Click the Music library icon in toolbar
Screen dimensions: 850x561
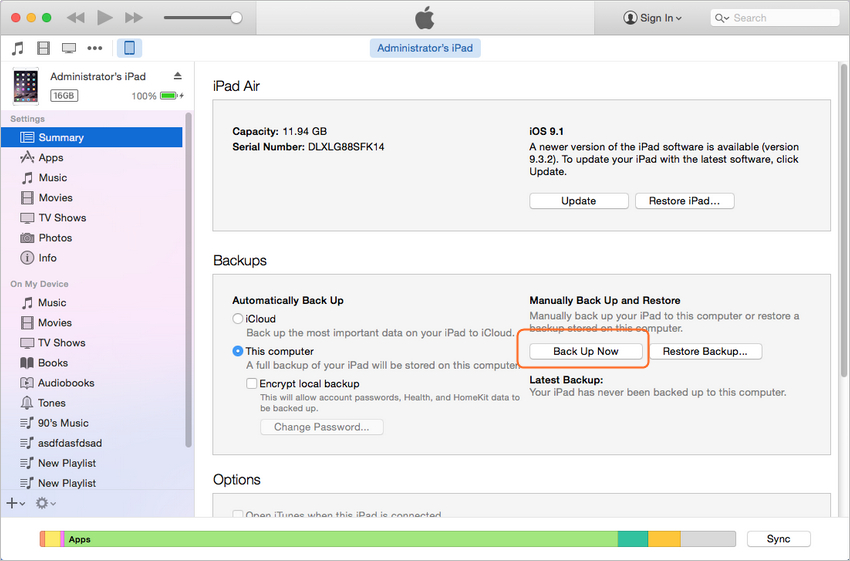(17, 48)
